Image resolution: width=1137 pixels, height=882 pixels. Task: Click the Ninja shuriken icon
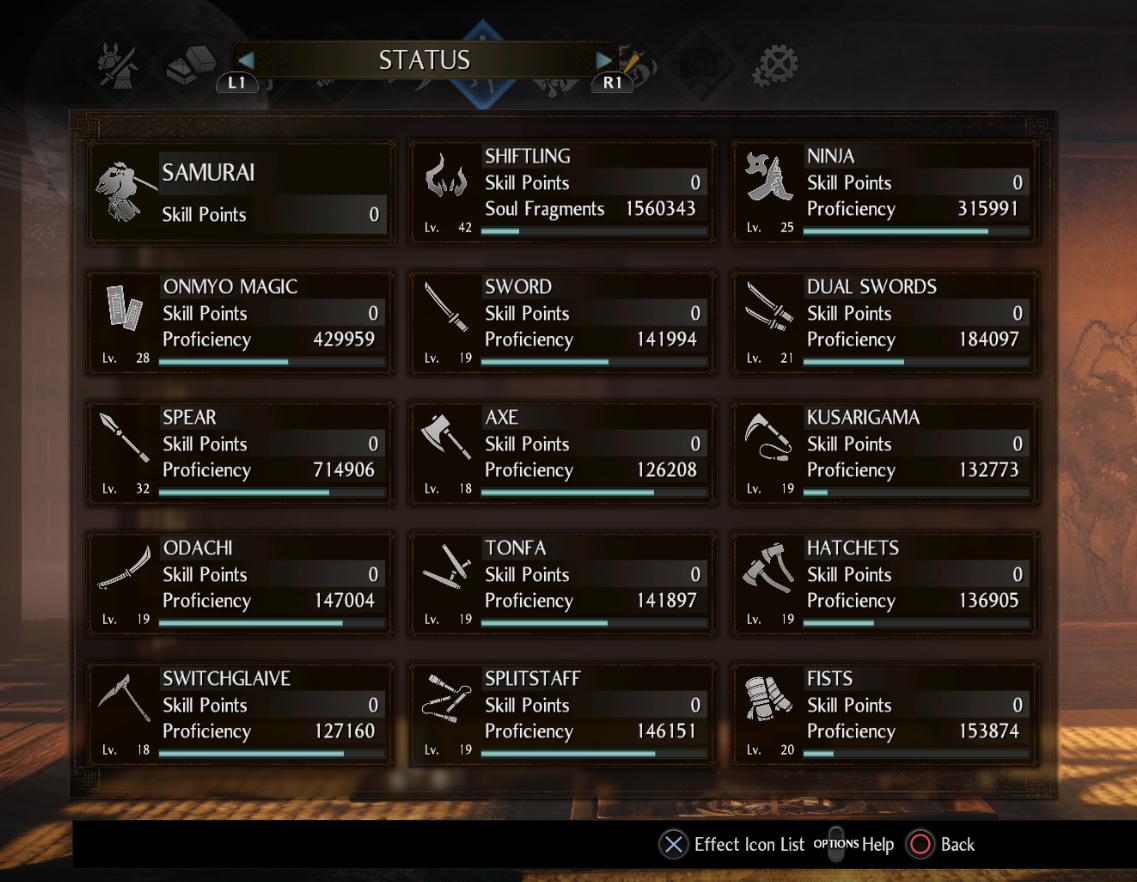[768, 176]
